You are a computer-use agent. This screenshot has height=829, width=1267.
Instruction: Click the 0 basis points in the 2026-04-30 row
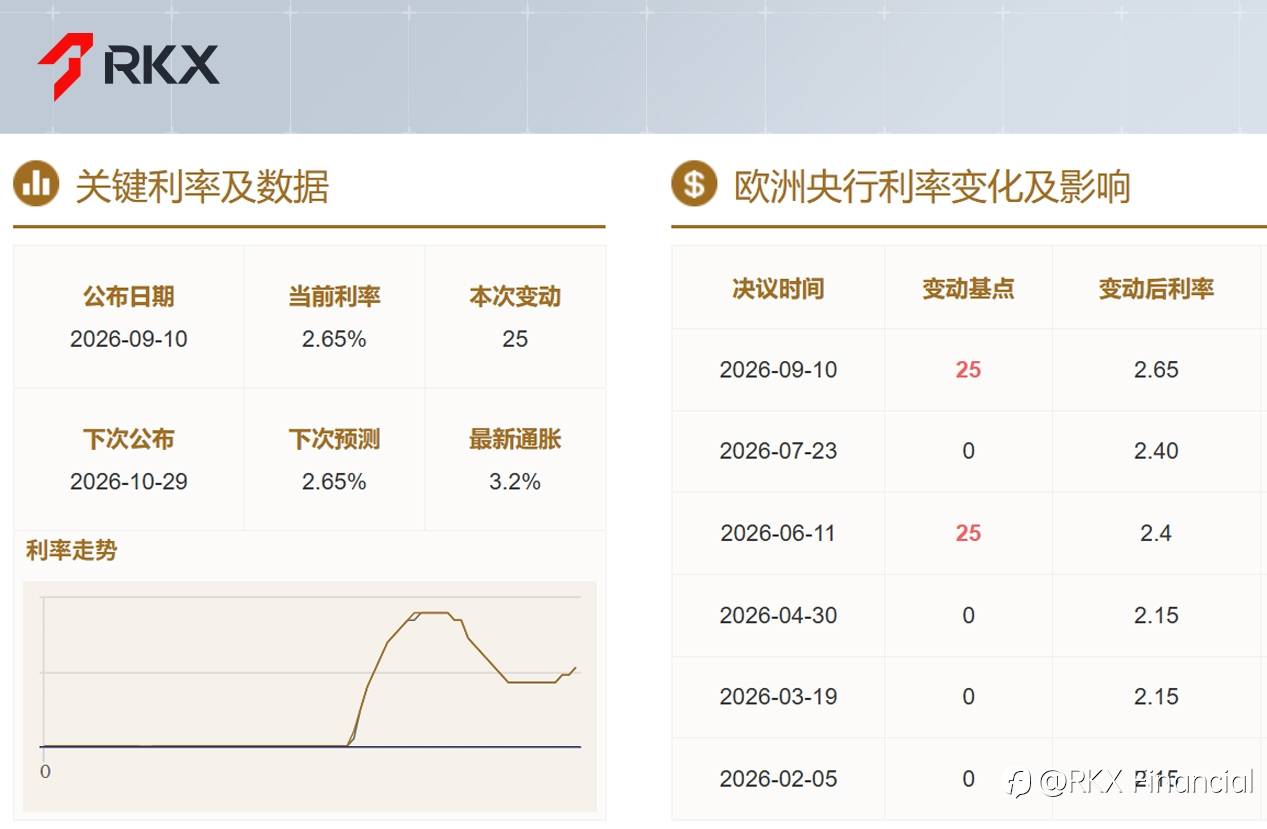(968, 615)
